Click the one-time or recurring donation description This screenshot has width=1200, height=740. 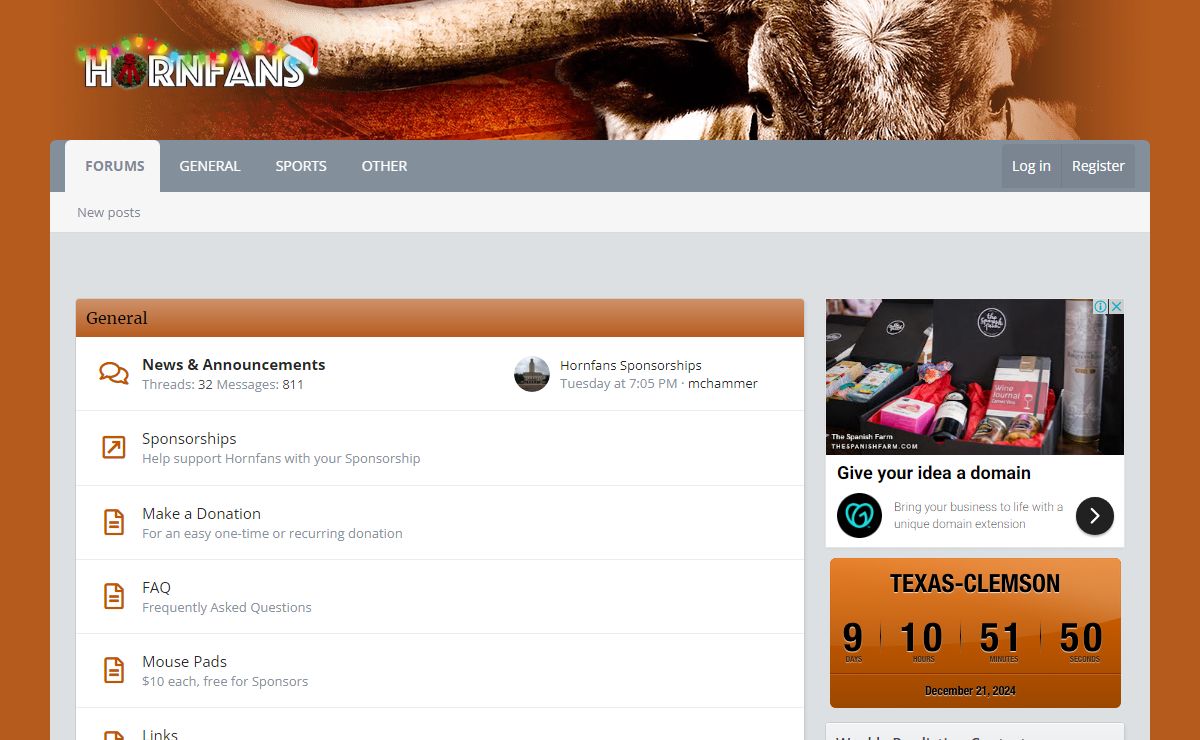pos(272,533)
